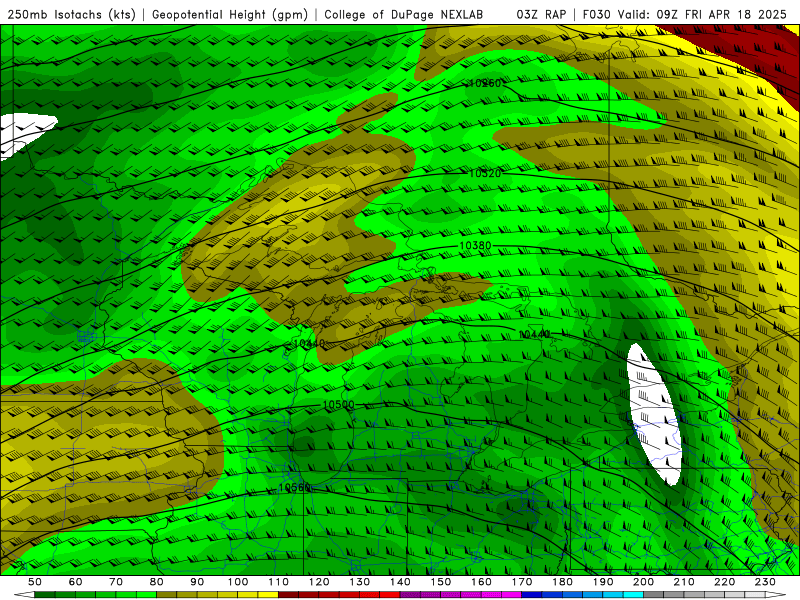Click the legend value label 140
Viewport: 800px width, 600px height.
click(x=400, y=582)
